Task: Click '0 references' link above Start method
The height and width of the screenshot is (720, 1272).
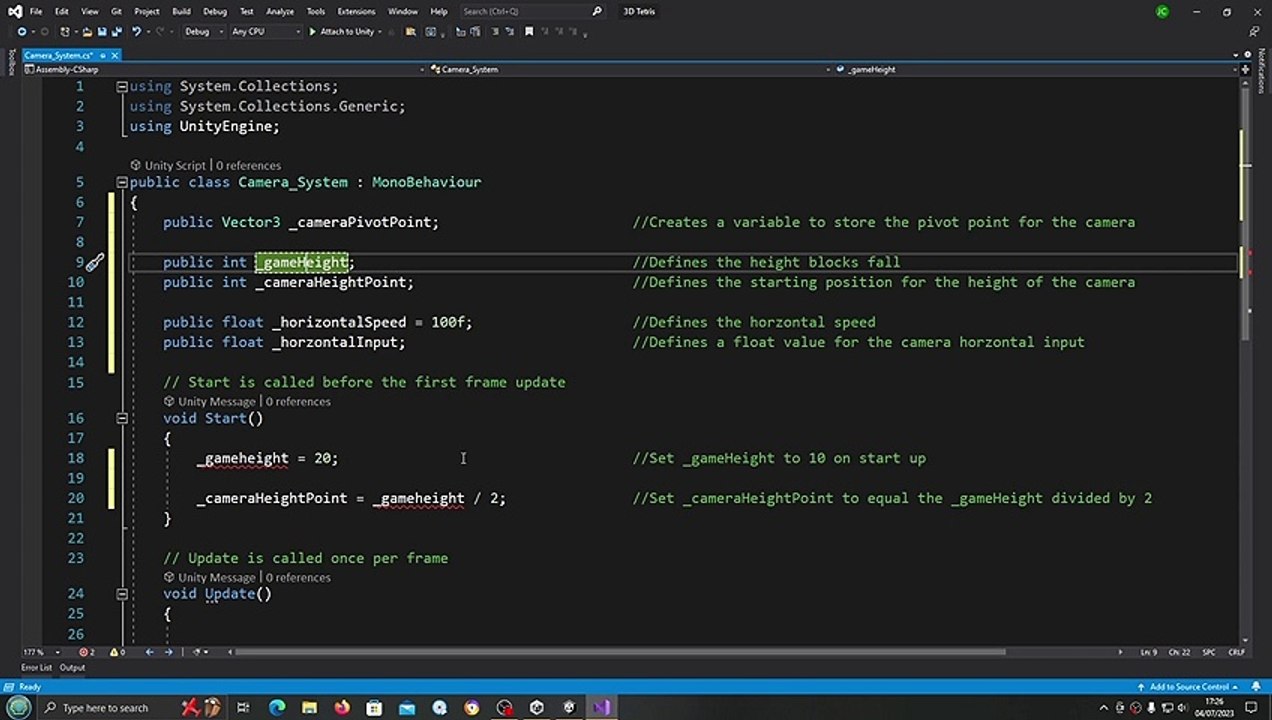Action: pyautogui.click(x=298, y=401)
